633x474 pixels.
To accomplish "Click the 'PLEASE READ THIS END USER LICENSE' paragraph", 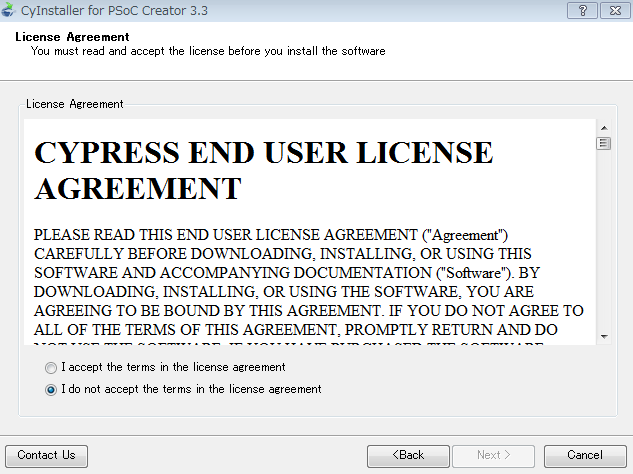I will tap(309, 287).
